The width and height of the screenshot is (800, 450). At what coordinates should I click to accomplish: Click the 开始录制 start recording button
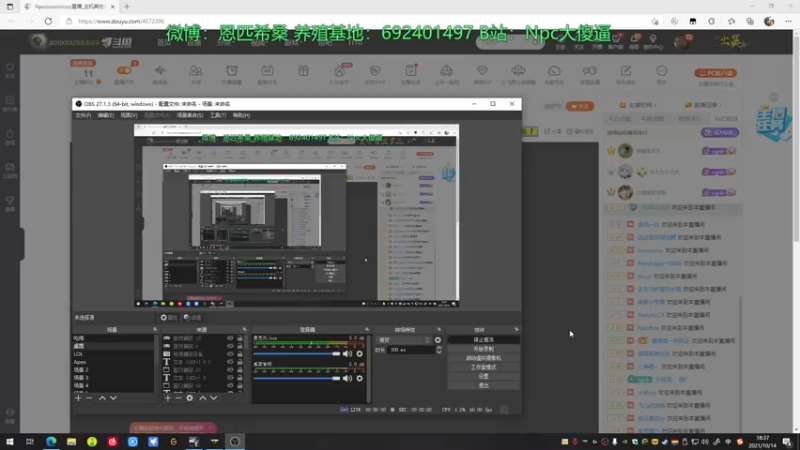click(483, 349)
